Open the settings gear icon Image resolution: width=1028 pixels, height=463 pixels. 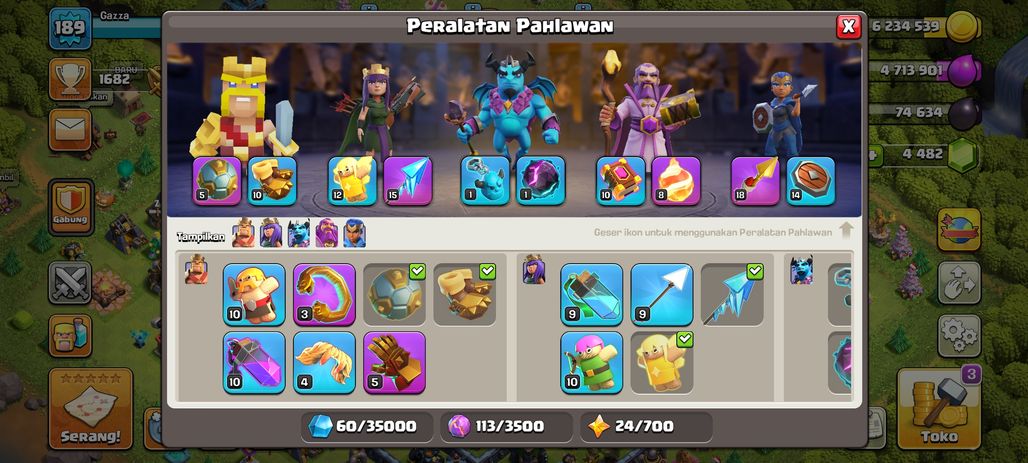click(959, 335)
